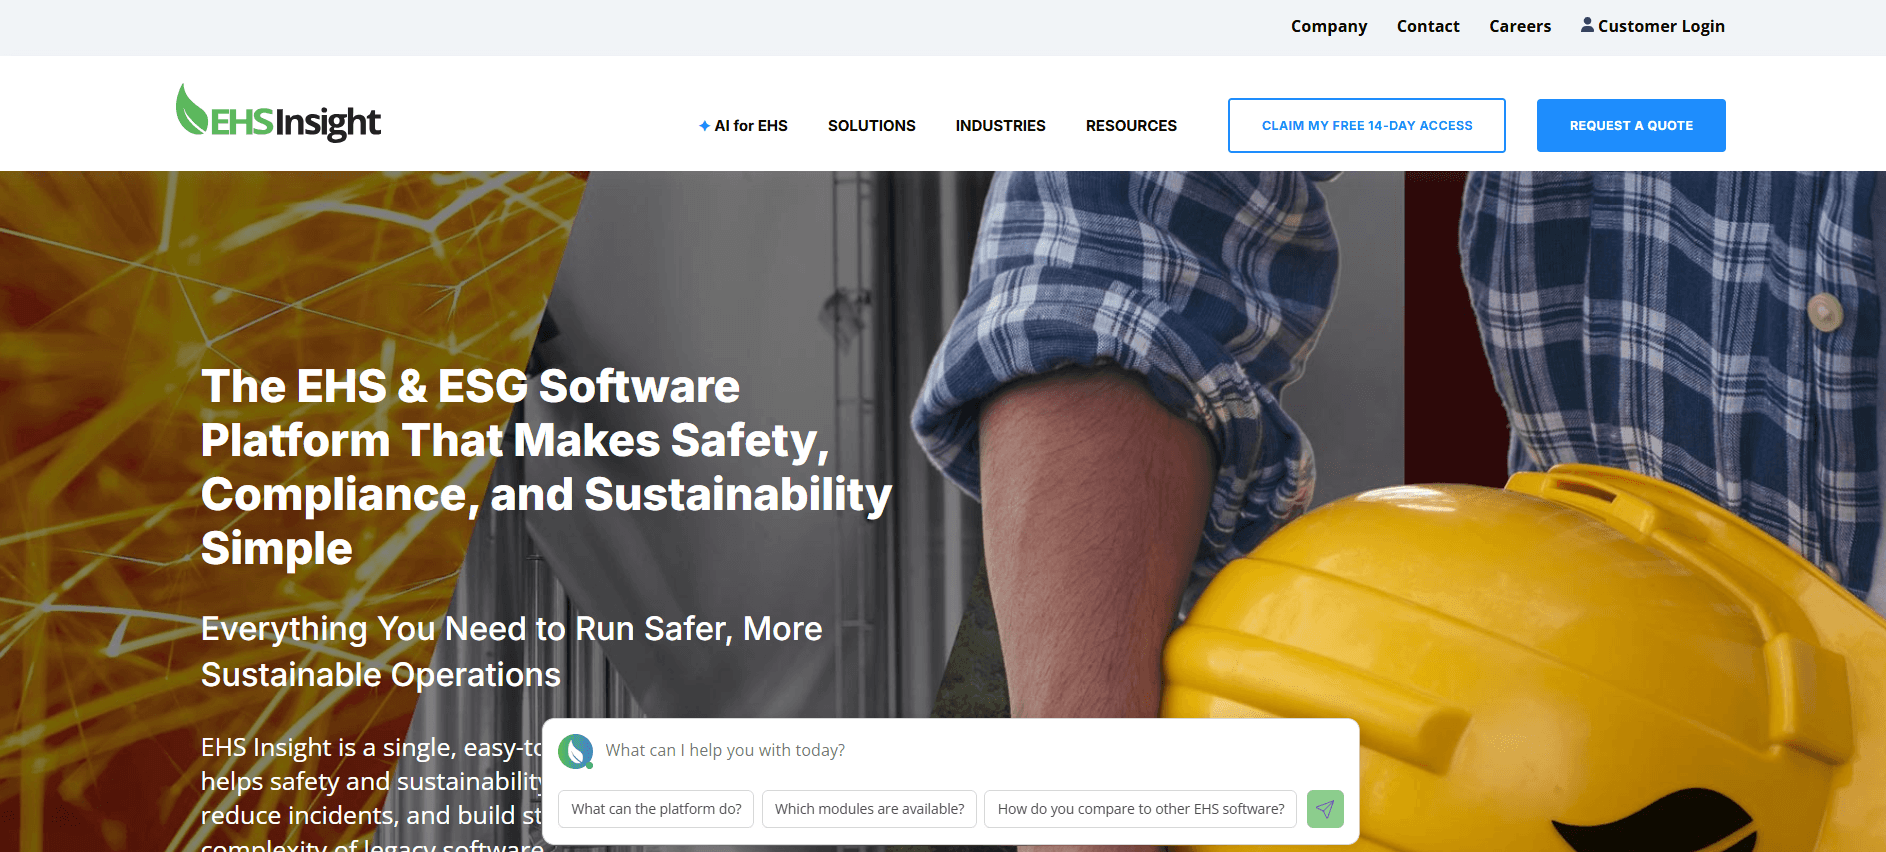Click the EHS Insight logo

pos(278,113)
